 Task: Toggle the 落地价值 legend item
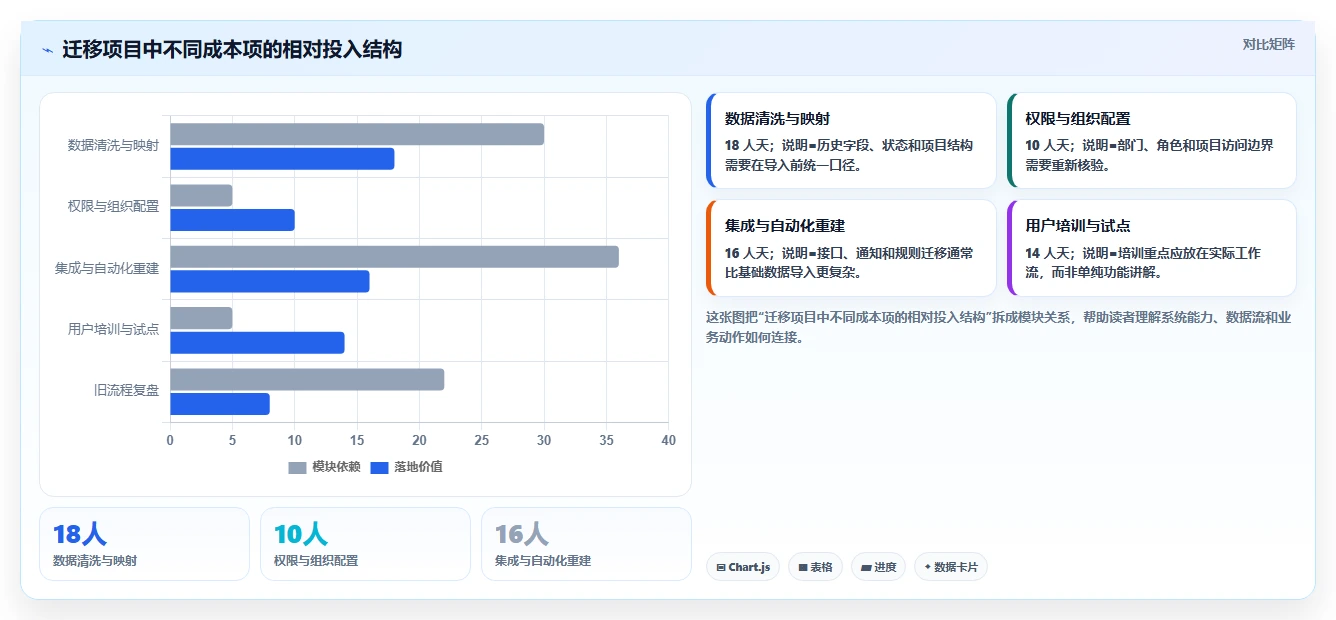[406, 467]
